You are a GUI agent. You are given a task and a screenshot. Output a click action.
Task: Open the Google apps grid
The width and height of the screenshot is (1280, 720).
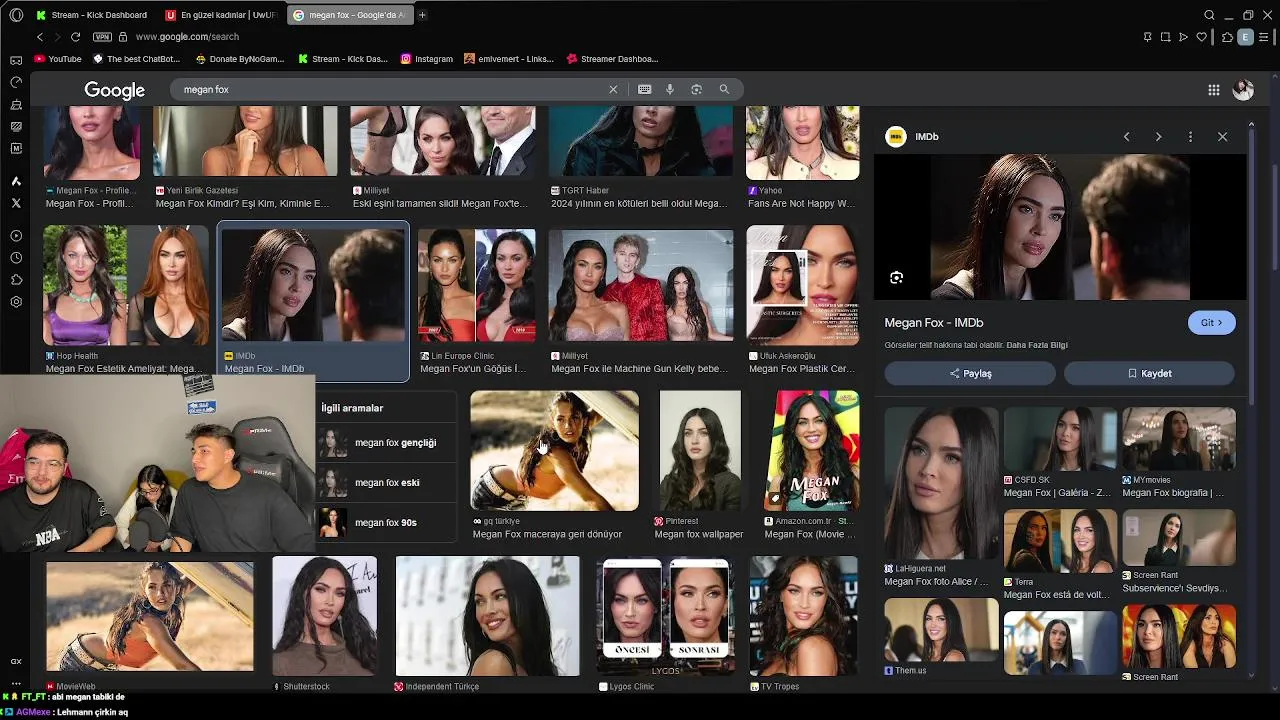[1213, 90]
